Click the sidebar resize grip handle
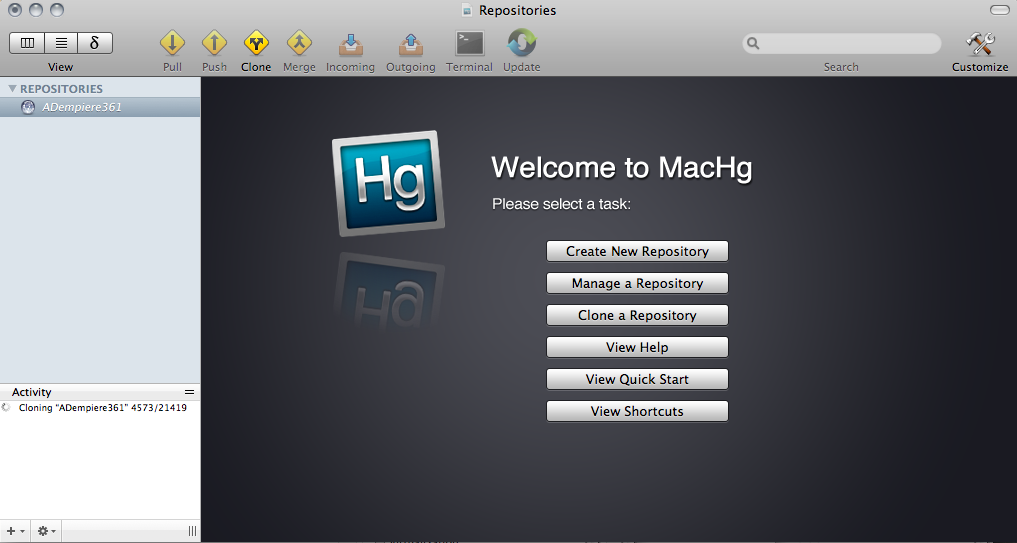Image resolution: width=1017 pixels, height=543 pixels. tap(192, 531)
